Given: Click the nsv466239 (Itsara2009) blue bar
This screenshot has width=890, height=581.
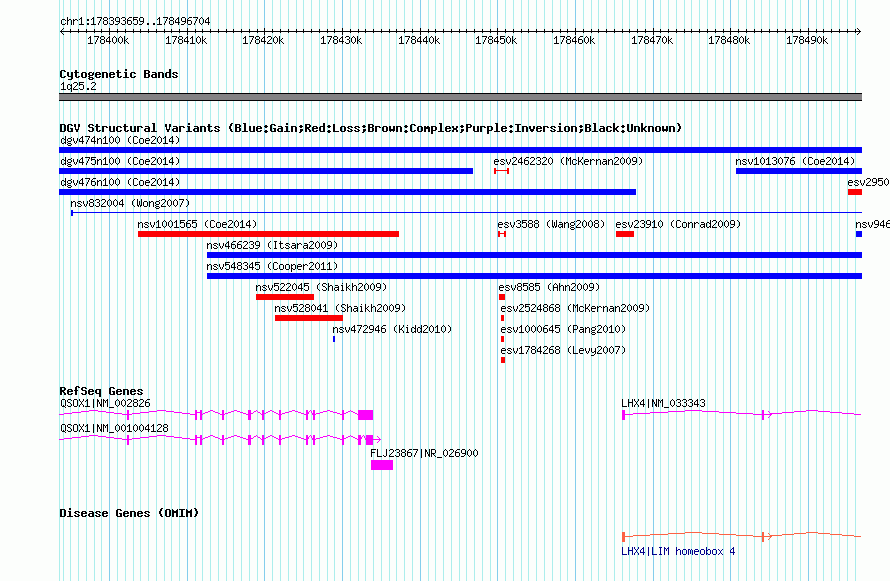Looking at the screenshot, I should tap(534, 255).
